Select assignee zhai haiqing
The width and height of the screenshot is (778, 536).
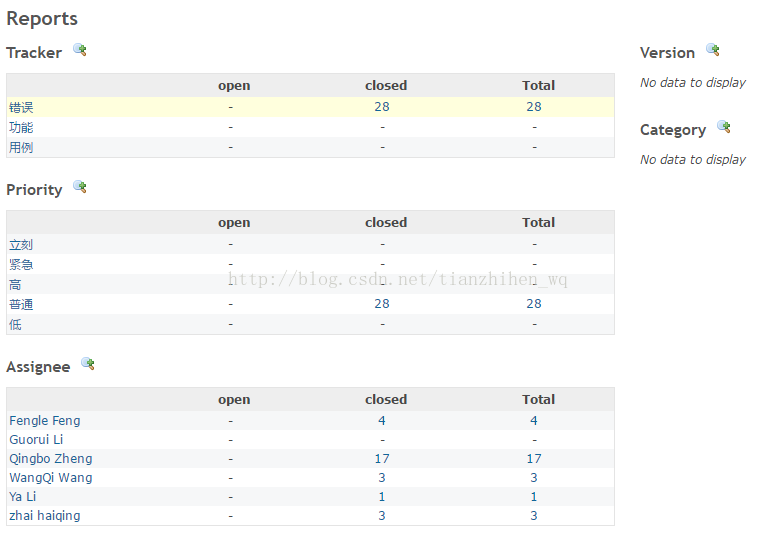pyautogui.click(x=45, y=516)
